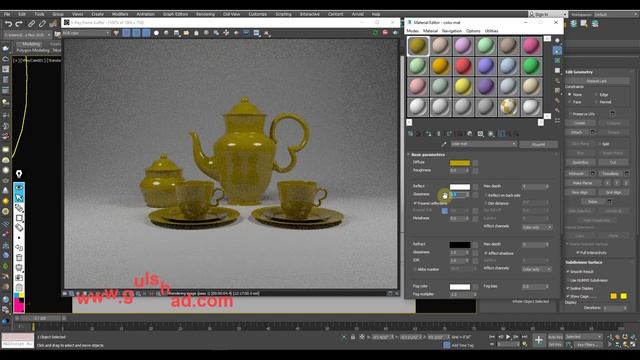Open refraction Affect channels dropdown

(x=537, y=269)
